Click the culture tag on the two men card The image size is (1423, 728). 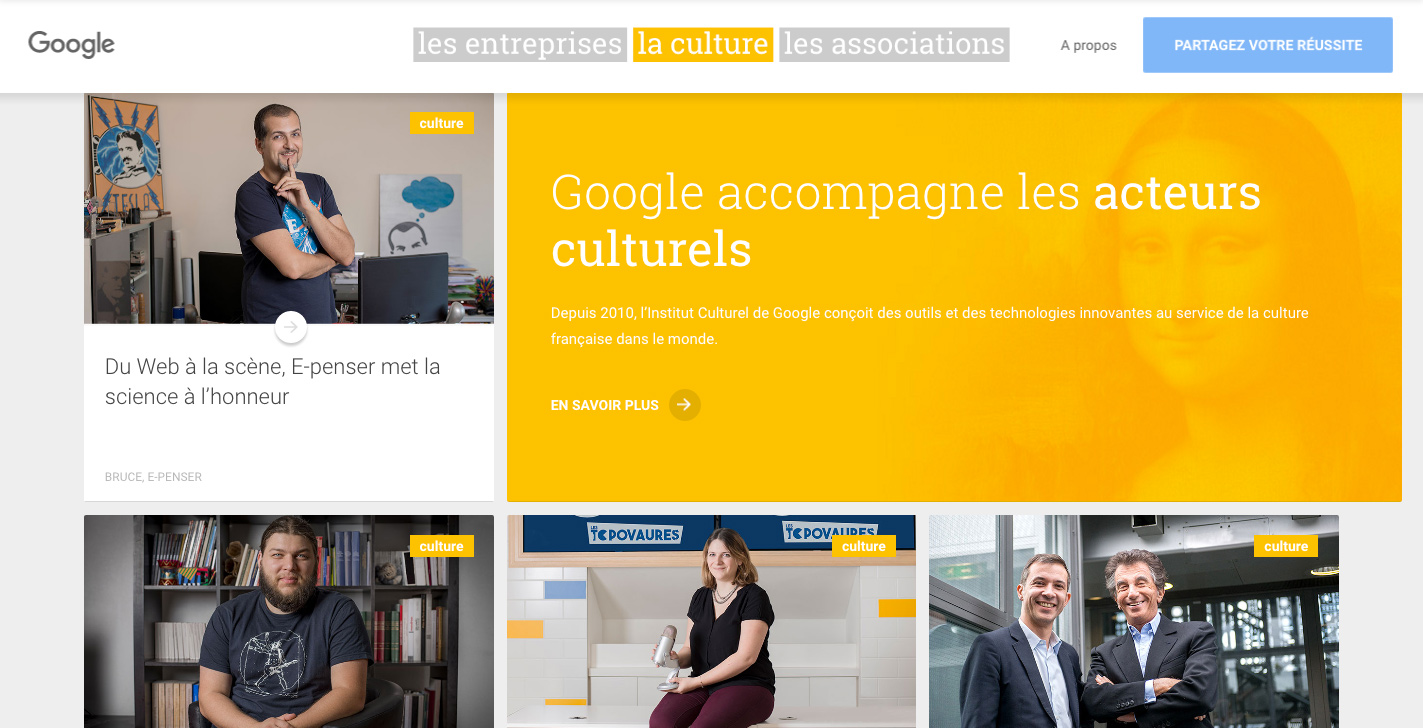click(1286, 546)
